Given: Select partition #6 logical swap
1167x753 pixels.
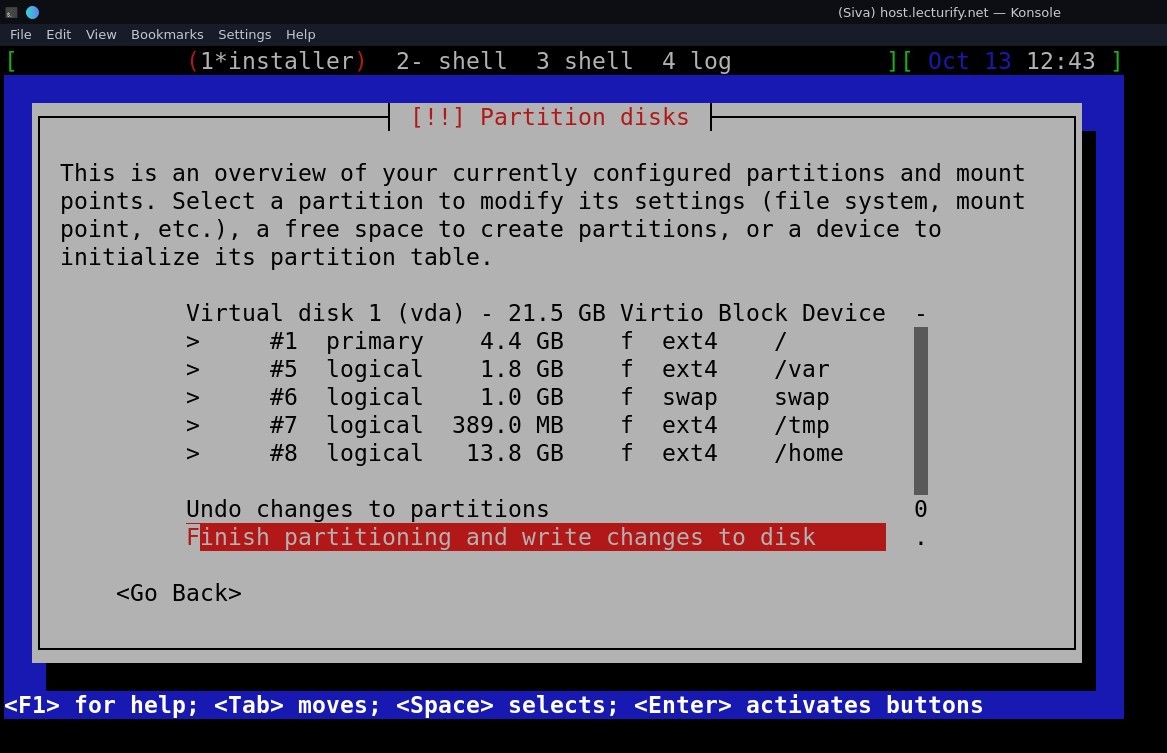Looking at the screenshot, I should [x=536, y=397].
